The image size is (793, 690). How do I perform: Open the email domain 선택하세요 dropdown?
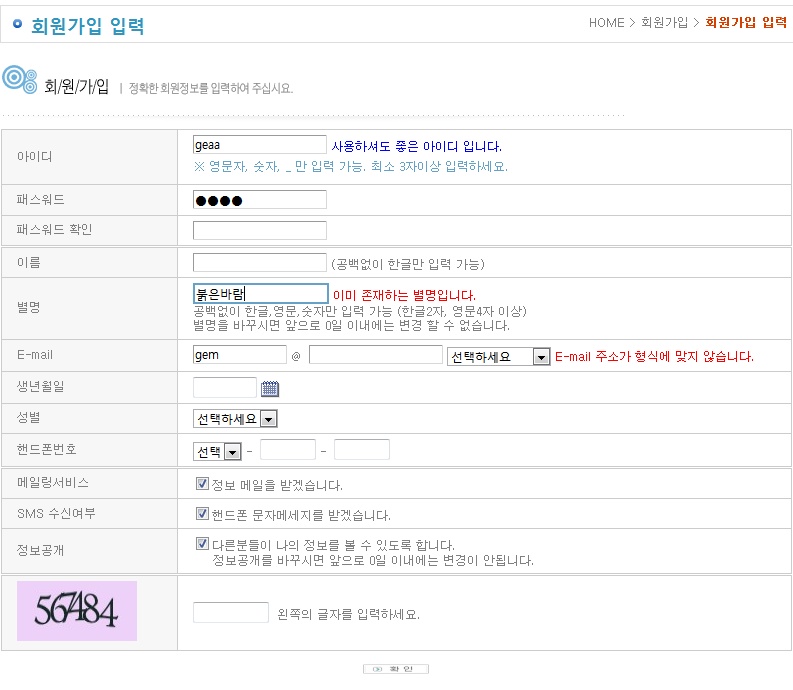[x=499, y=357]
